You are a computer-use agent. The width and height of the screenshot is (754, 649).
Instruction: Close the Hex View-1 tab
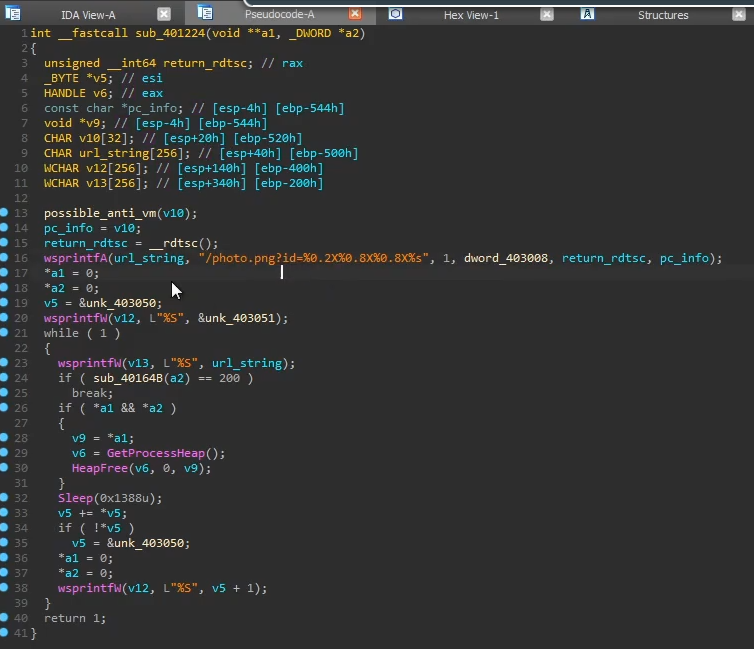coord(547,14)
